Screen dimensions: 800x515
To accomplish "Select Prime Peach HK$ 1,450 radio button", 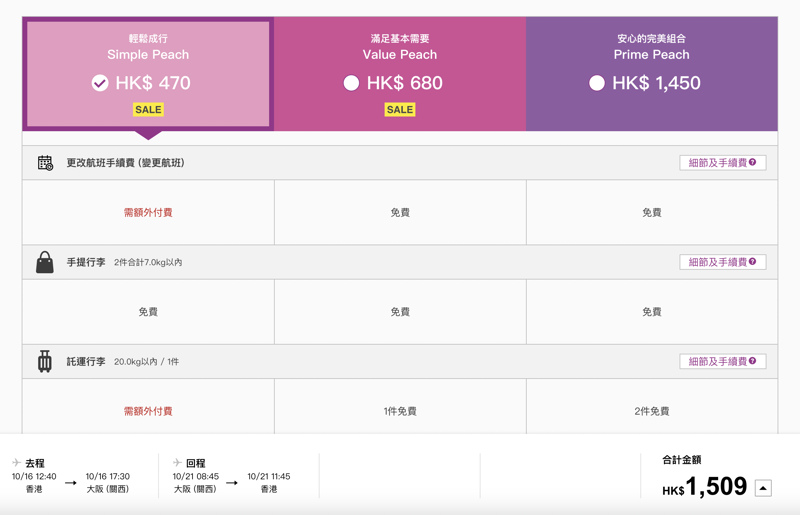I will pos(596,83).
